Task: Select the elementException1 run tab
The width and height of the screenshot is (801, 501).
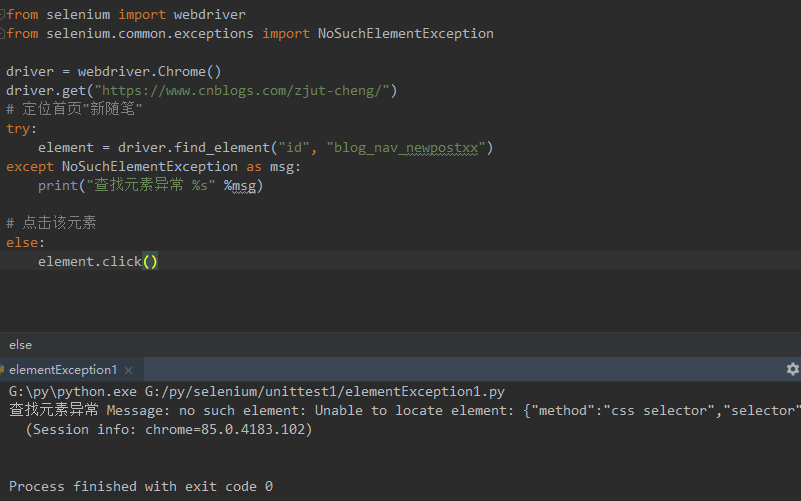Action: click(x=63, y=370)
